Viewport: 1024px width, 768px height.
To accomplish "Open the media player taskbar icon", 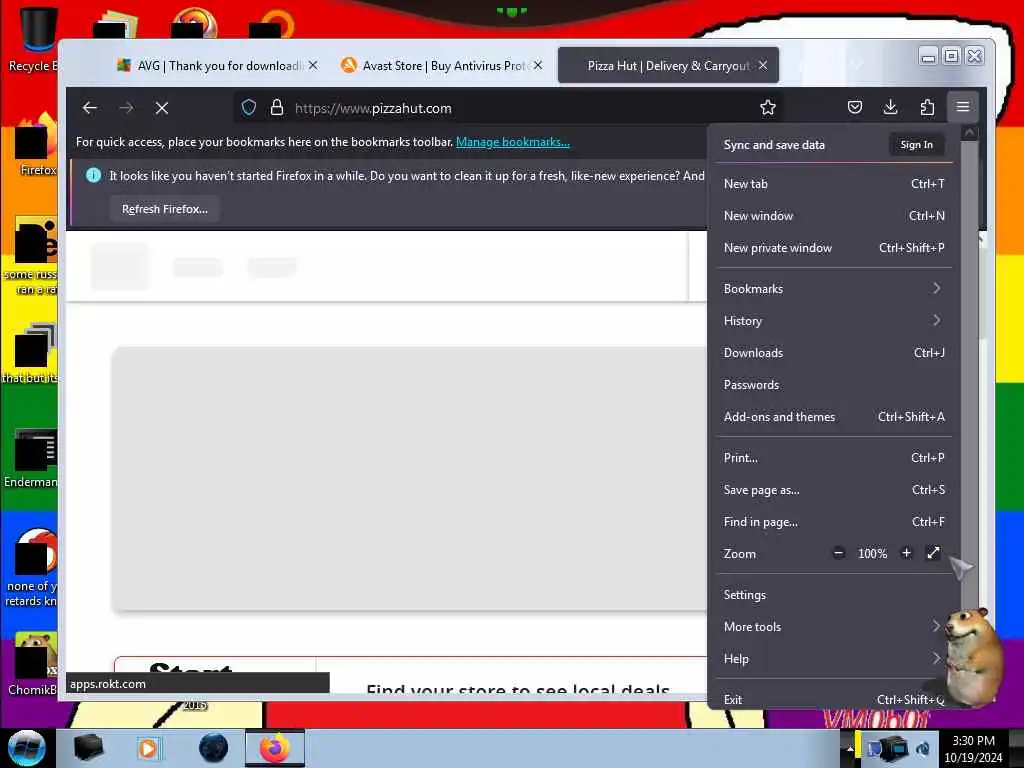I will 148,748.
